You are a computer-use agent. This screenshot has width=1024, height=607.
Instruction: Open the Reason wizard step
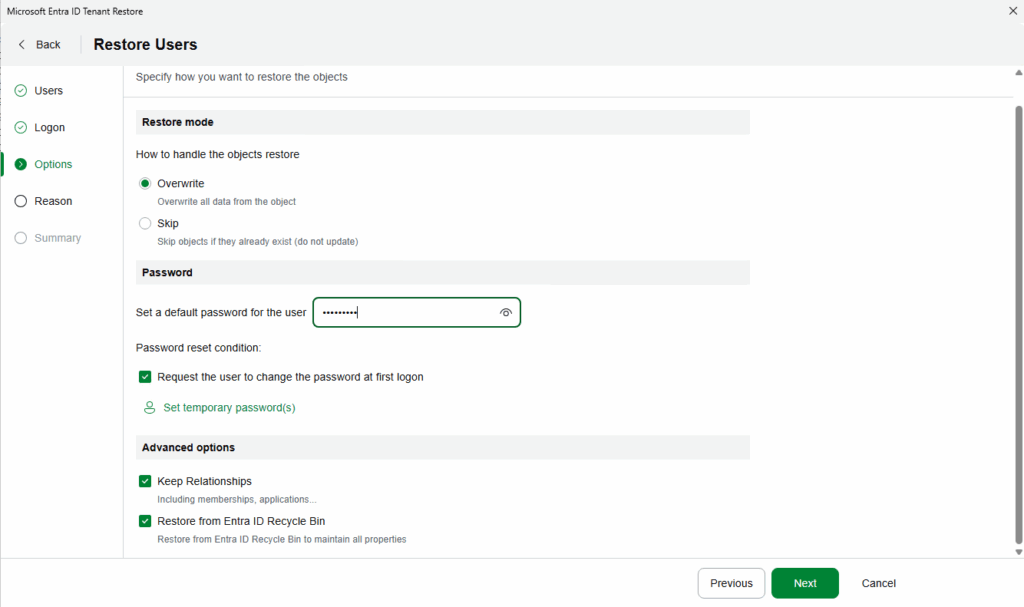click(x=53, y=201)
